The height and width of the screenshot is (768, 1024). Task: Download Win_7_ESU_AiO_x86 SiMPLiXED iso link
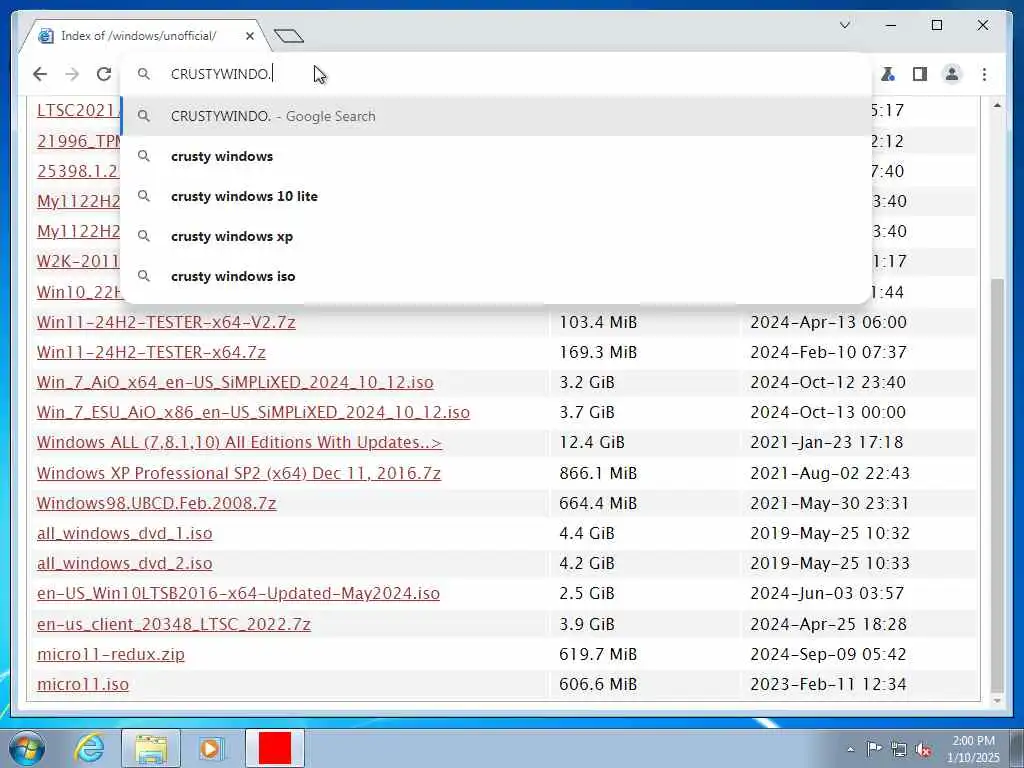253,412
